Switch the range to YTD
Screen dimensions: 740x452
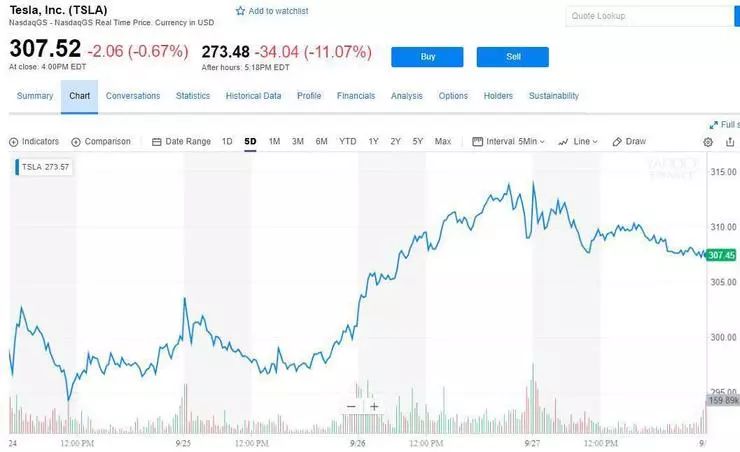[347, 142]
